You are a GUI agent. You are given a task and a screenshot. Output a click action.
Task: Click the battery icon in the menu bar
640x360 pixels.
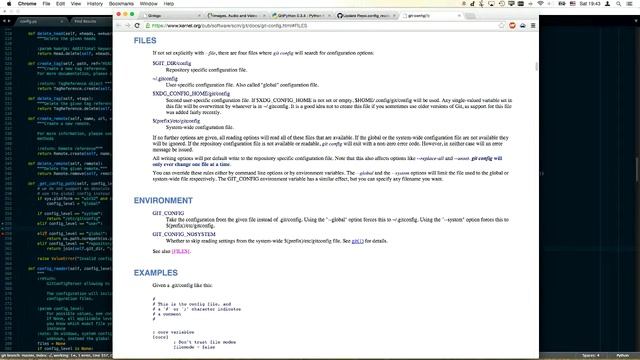point(562,4)
